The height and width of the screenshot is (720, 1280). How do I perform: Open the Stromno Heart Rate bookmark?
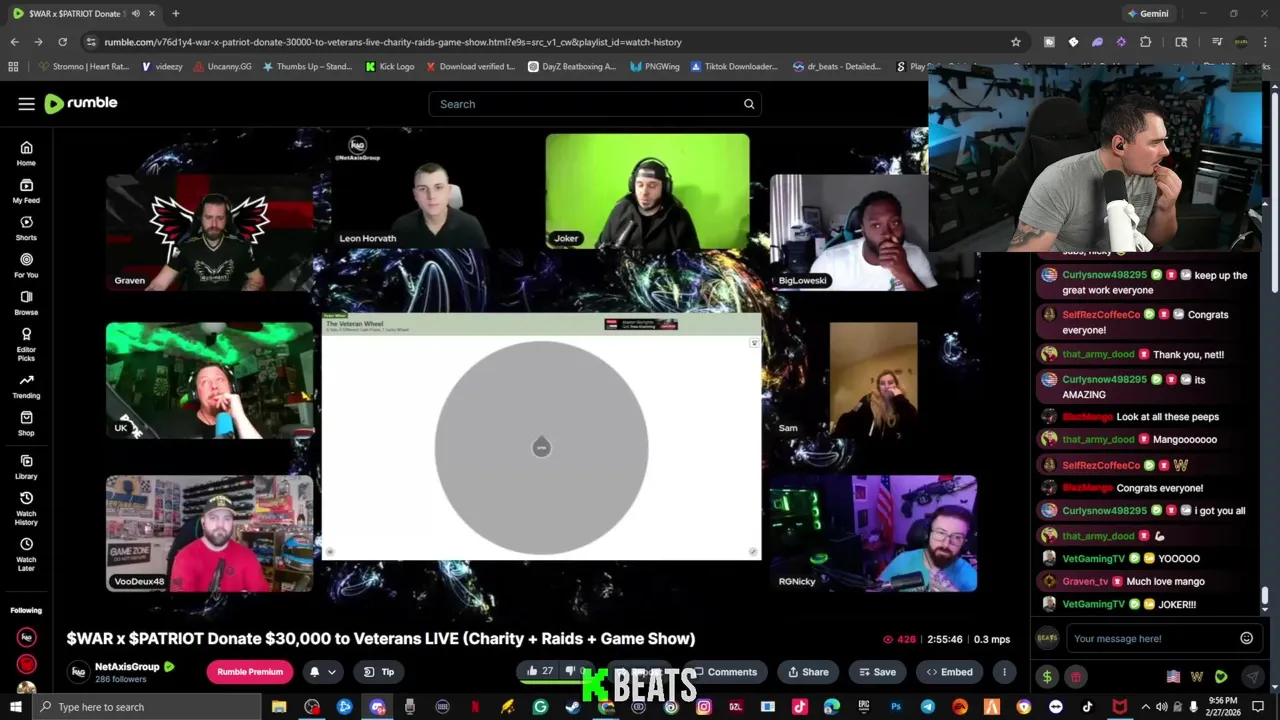[84, 67]
